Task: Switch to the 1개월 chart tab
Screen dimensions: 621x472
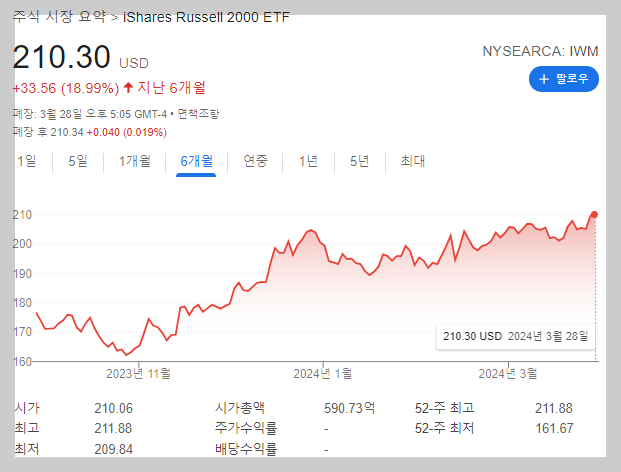Action: pyautogui.click(x=135, y=161)
